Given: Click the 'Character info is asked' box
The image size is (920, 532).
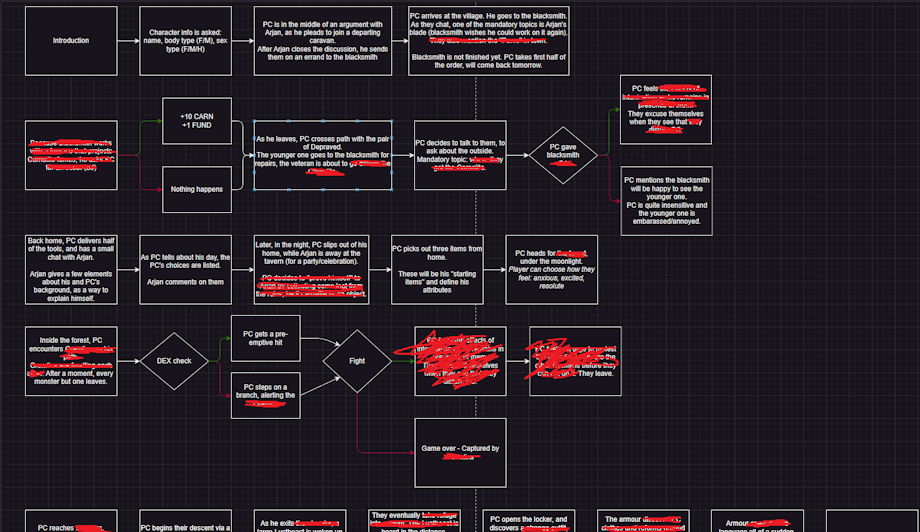Looking at the screenshot, I should click(185, 41).
